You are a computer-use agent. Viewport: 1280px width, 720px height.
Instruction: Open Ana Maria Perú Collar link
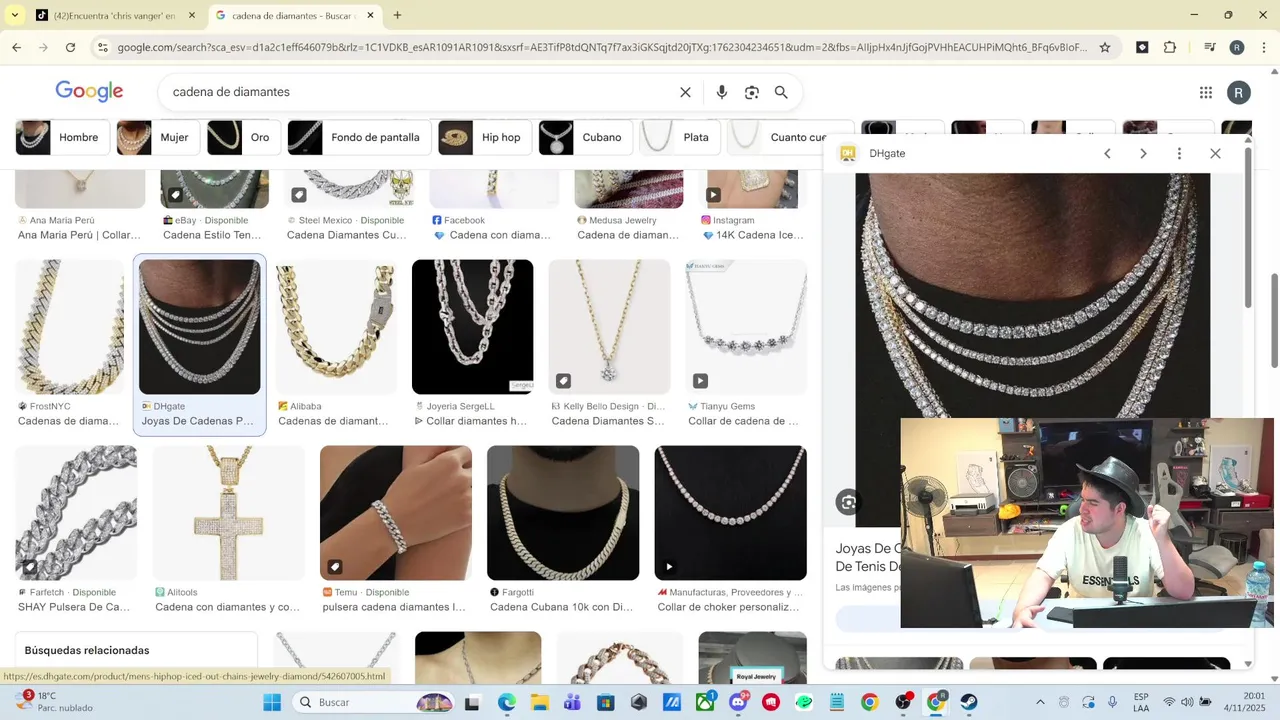79,235
